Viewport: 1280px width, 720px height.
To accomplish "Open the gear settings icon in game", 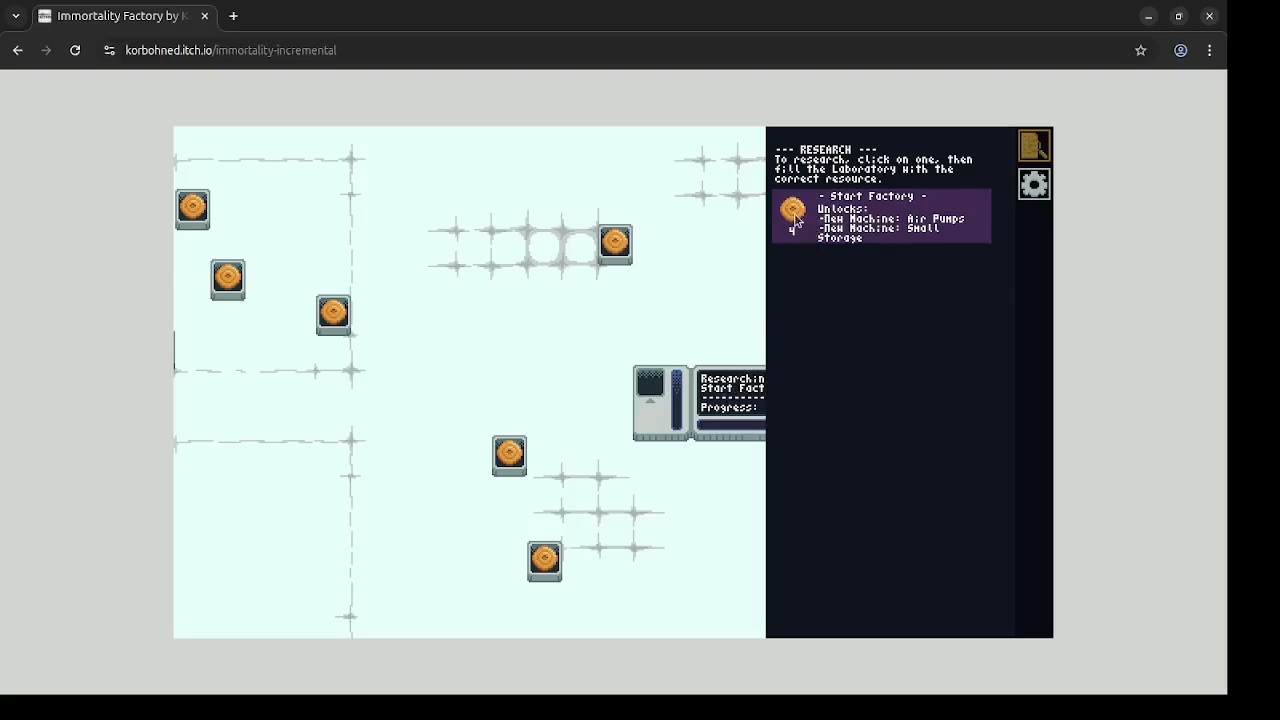I will (1034, 185).
